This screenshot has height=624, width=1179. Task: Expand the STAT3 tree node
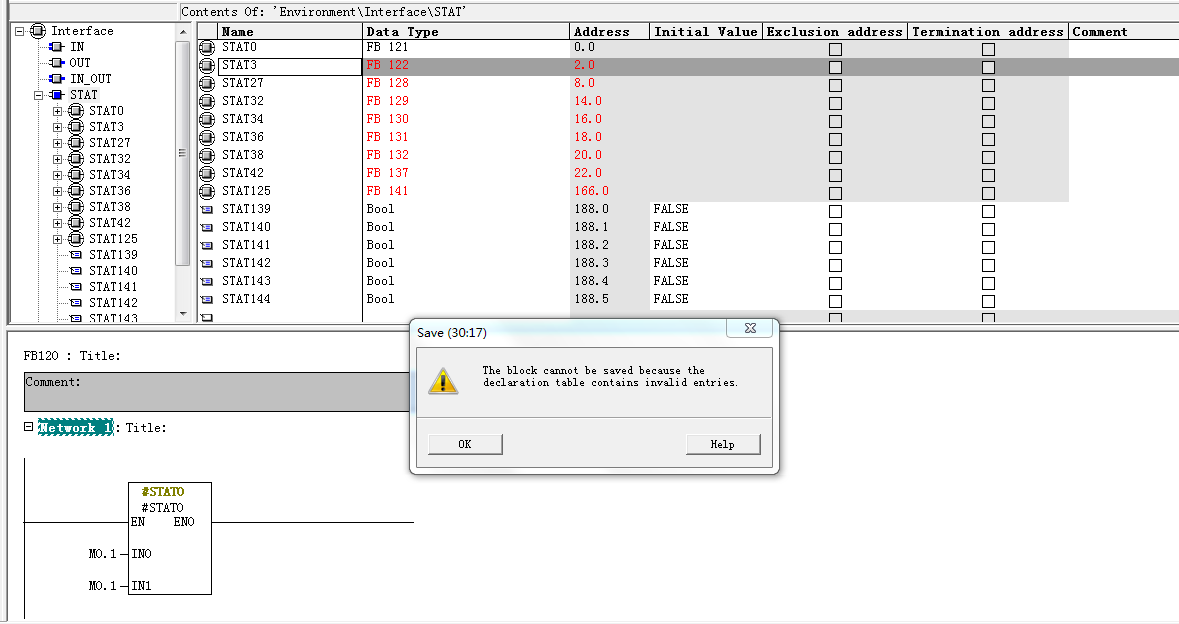point(58,127)
